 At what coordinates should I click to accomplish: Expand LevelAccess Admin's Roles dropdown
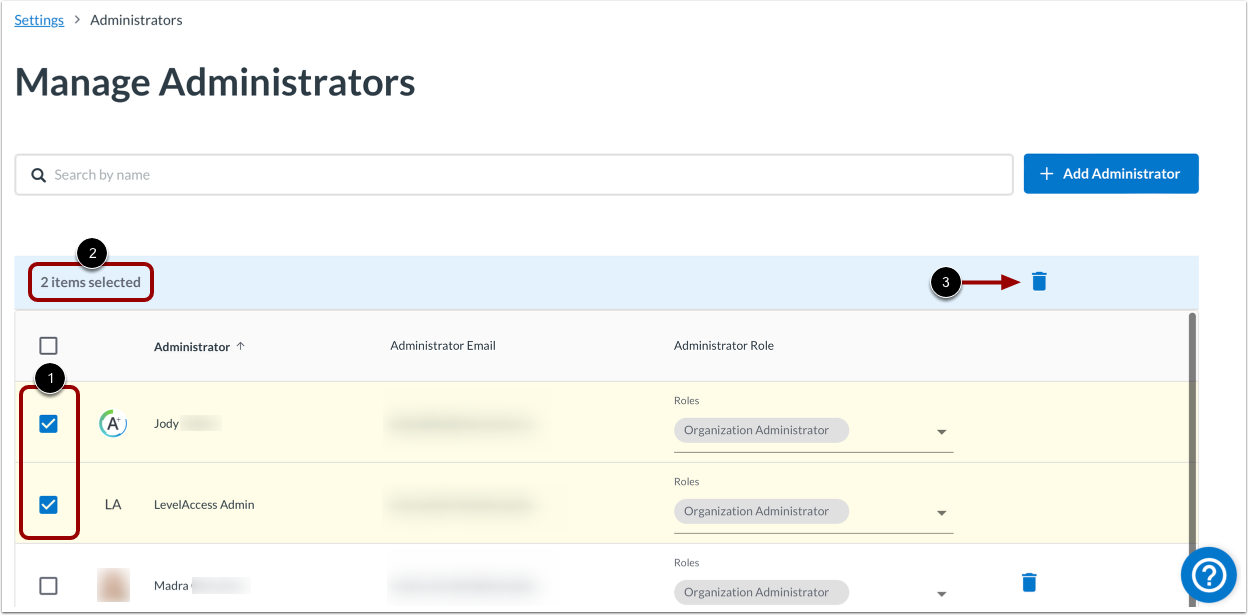941,512
